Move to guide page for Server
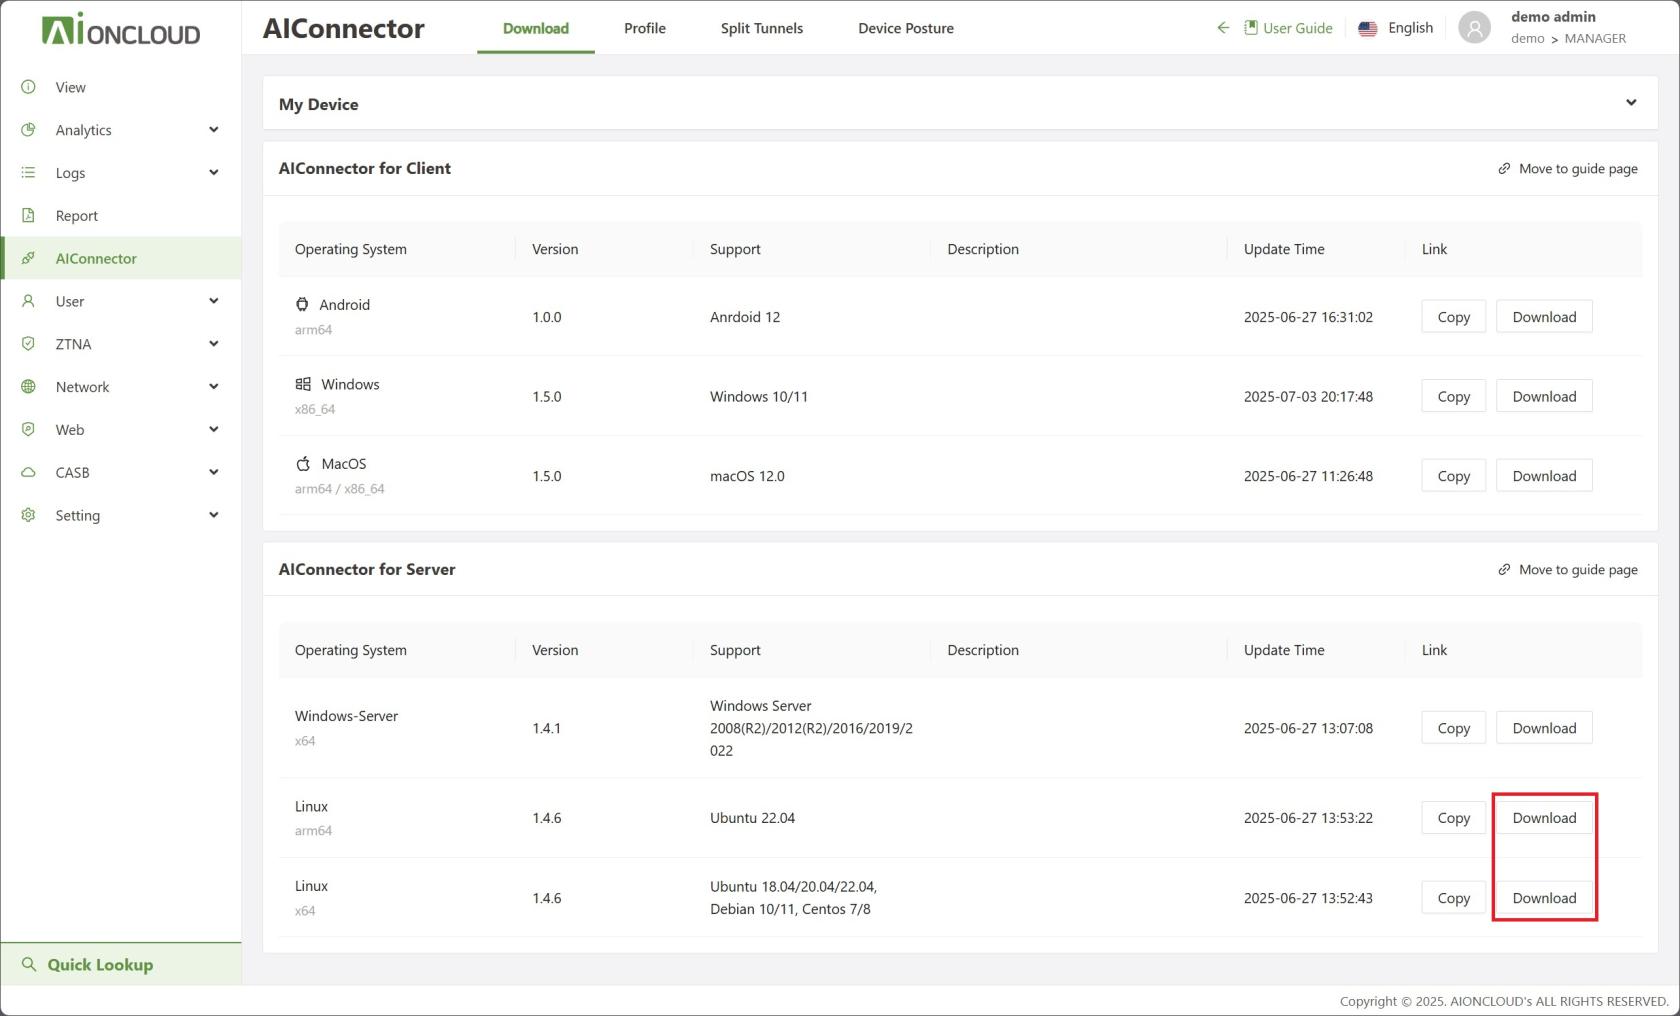Viewport: 1680px width, 1016px height. click(1568, 570)
